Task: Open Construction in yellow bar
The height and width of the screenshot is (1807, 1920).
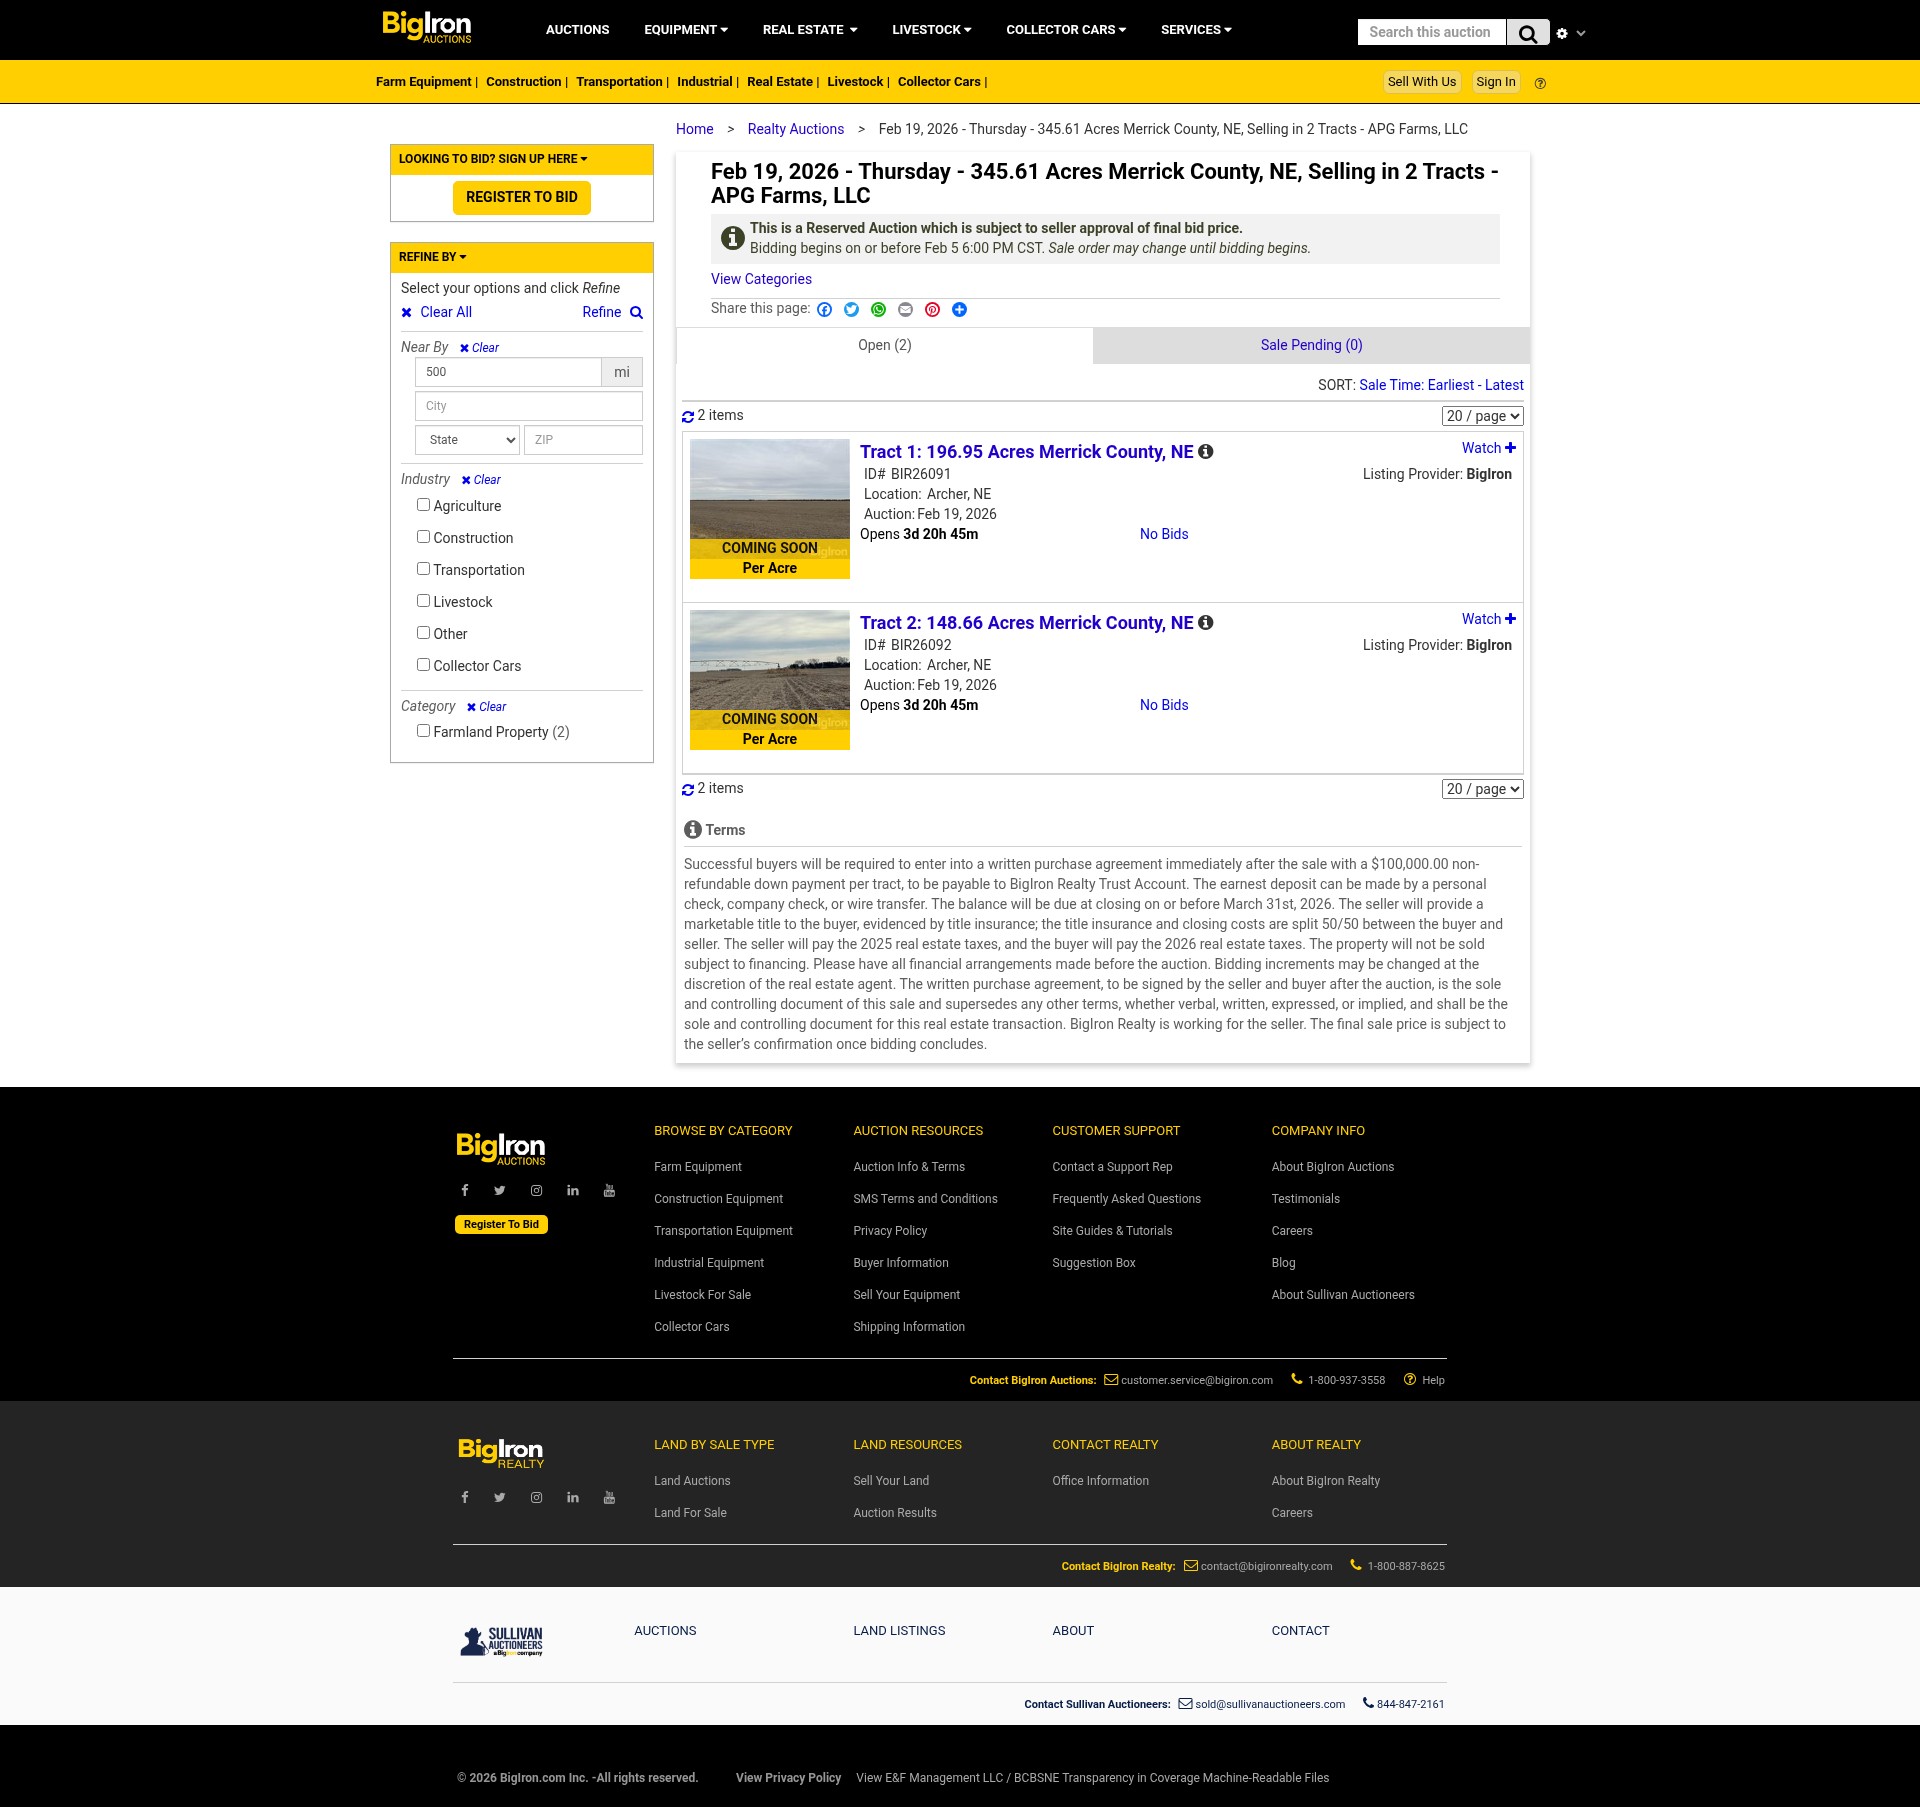Action: (523, 82)
